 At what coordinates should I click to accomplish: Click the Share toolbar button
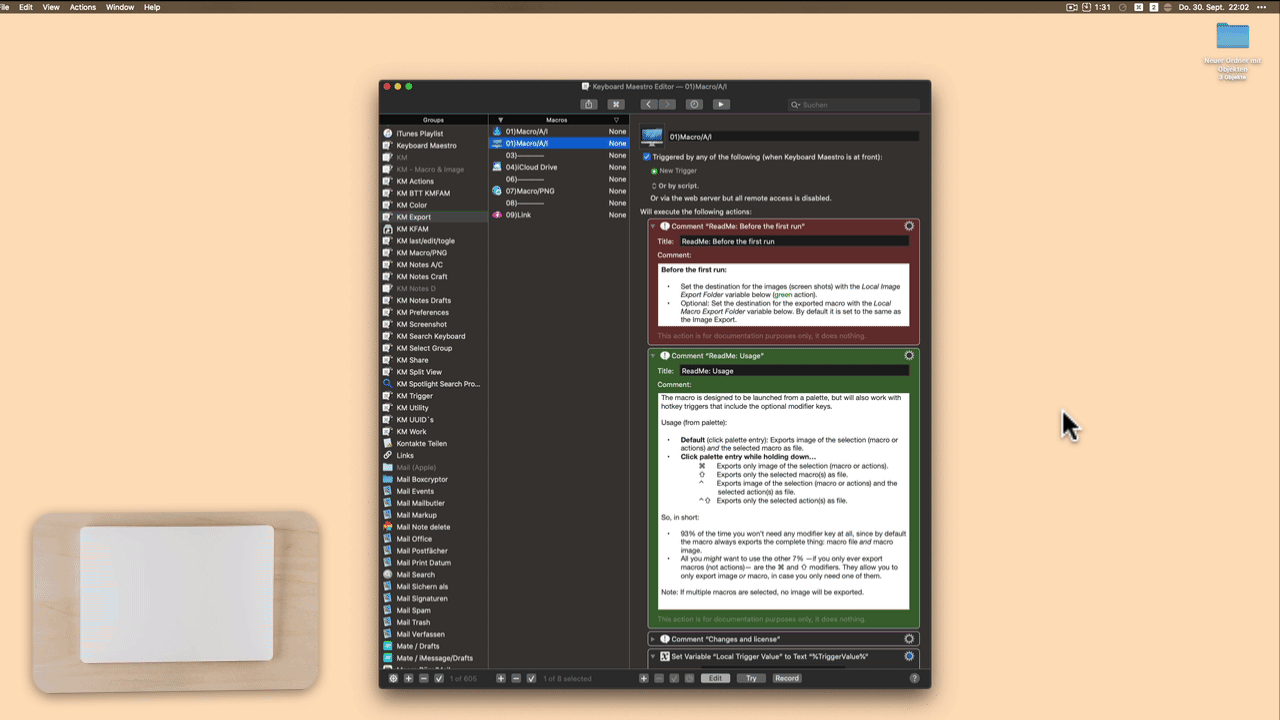click(589, 104)
